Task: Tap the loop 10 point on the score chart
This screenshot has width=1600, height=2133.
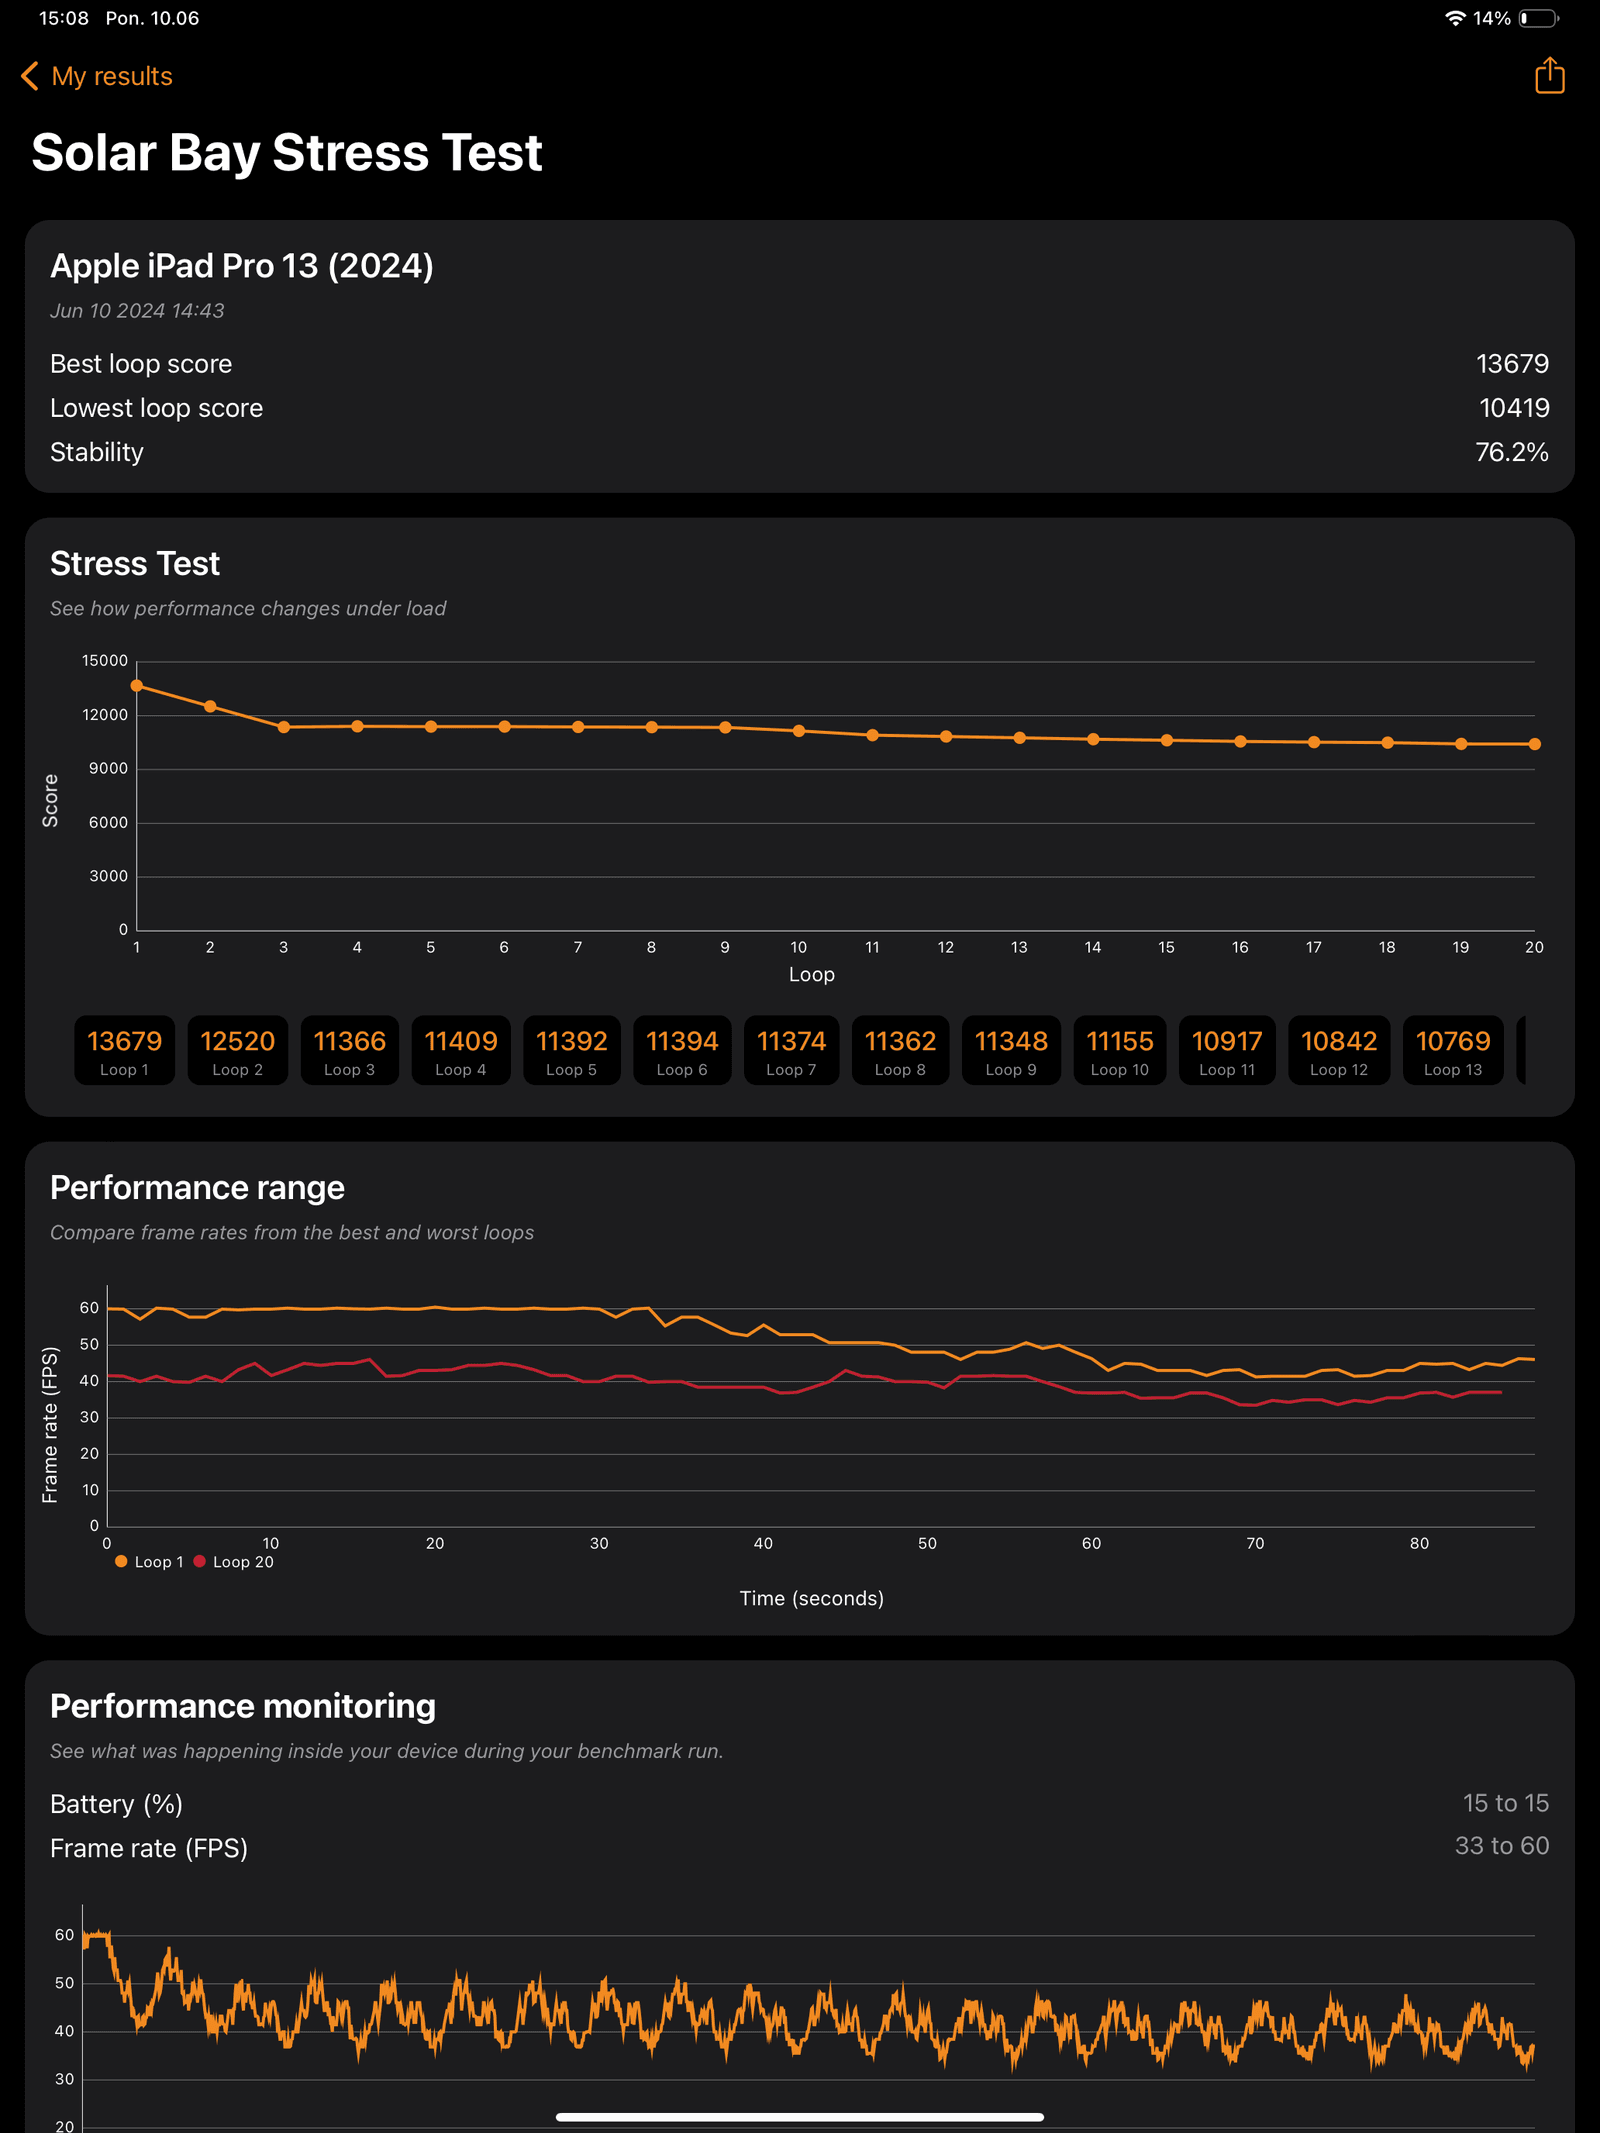Action: [799, 731]
